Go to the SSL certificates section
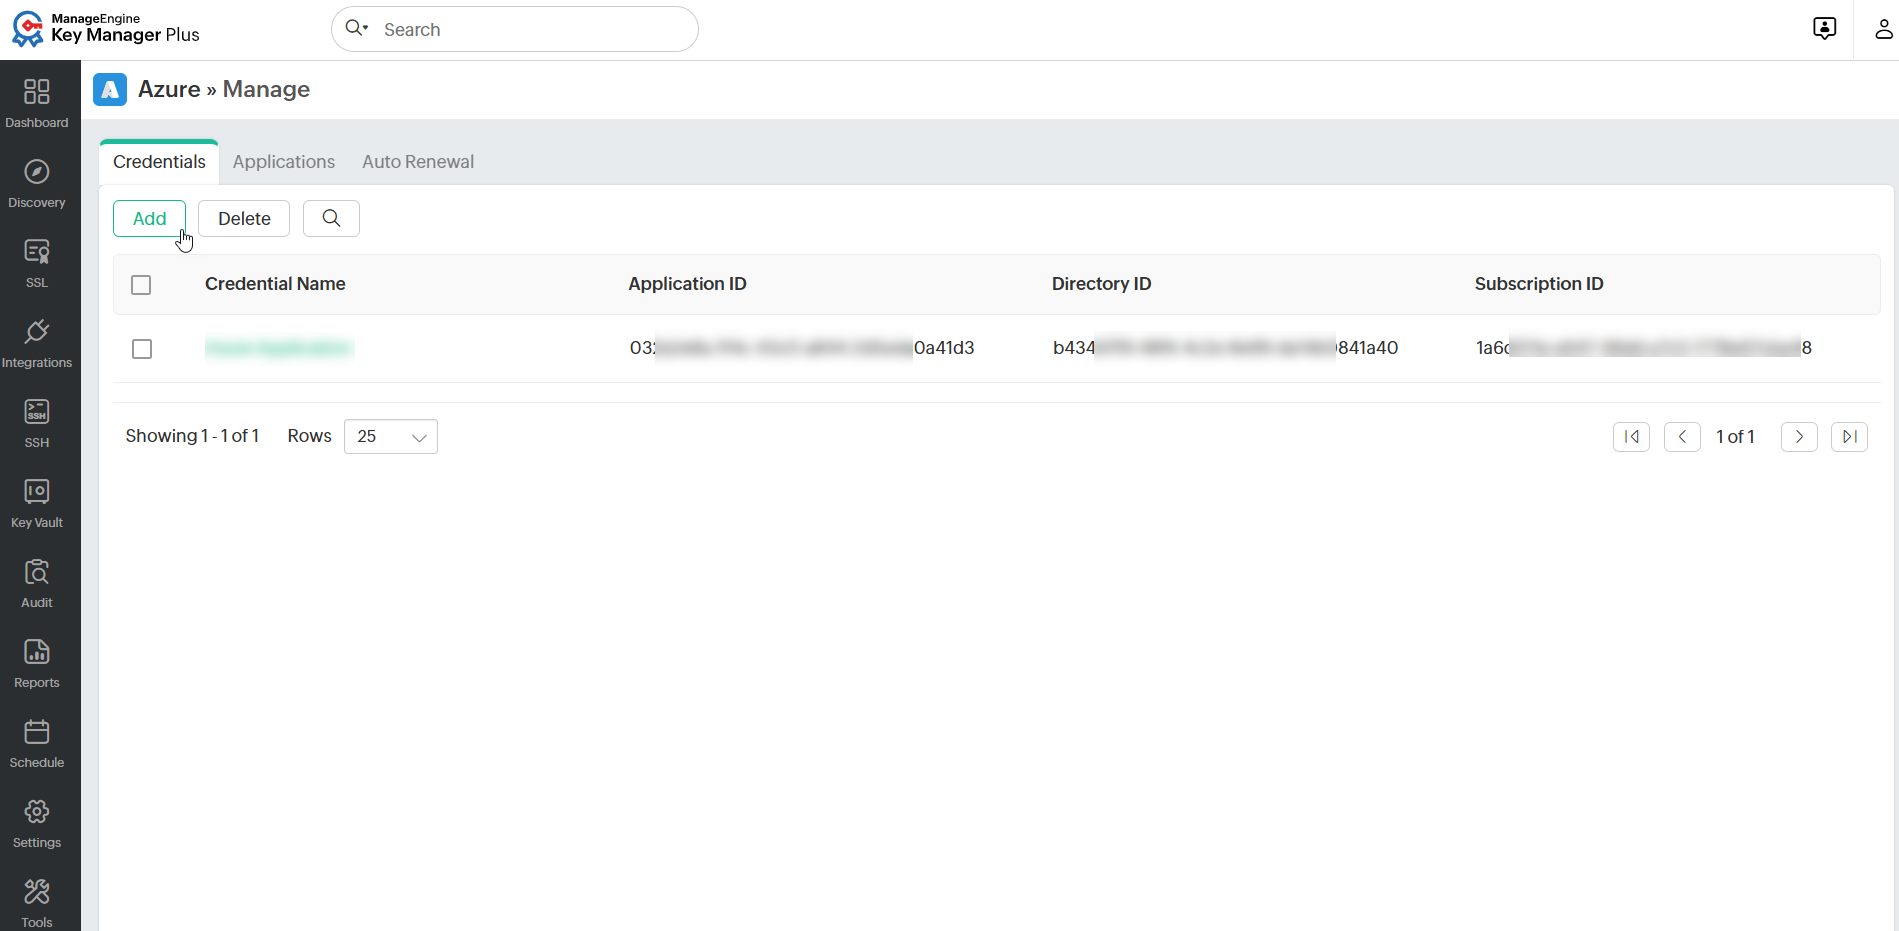Screen dimensions: 1899x931 (x=37, y=263)
